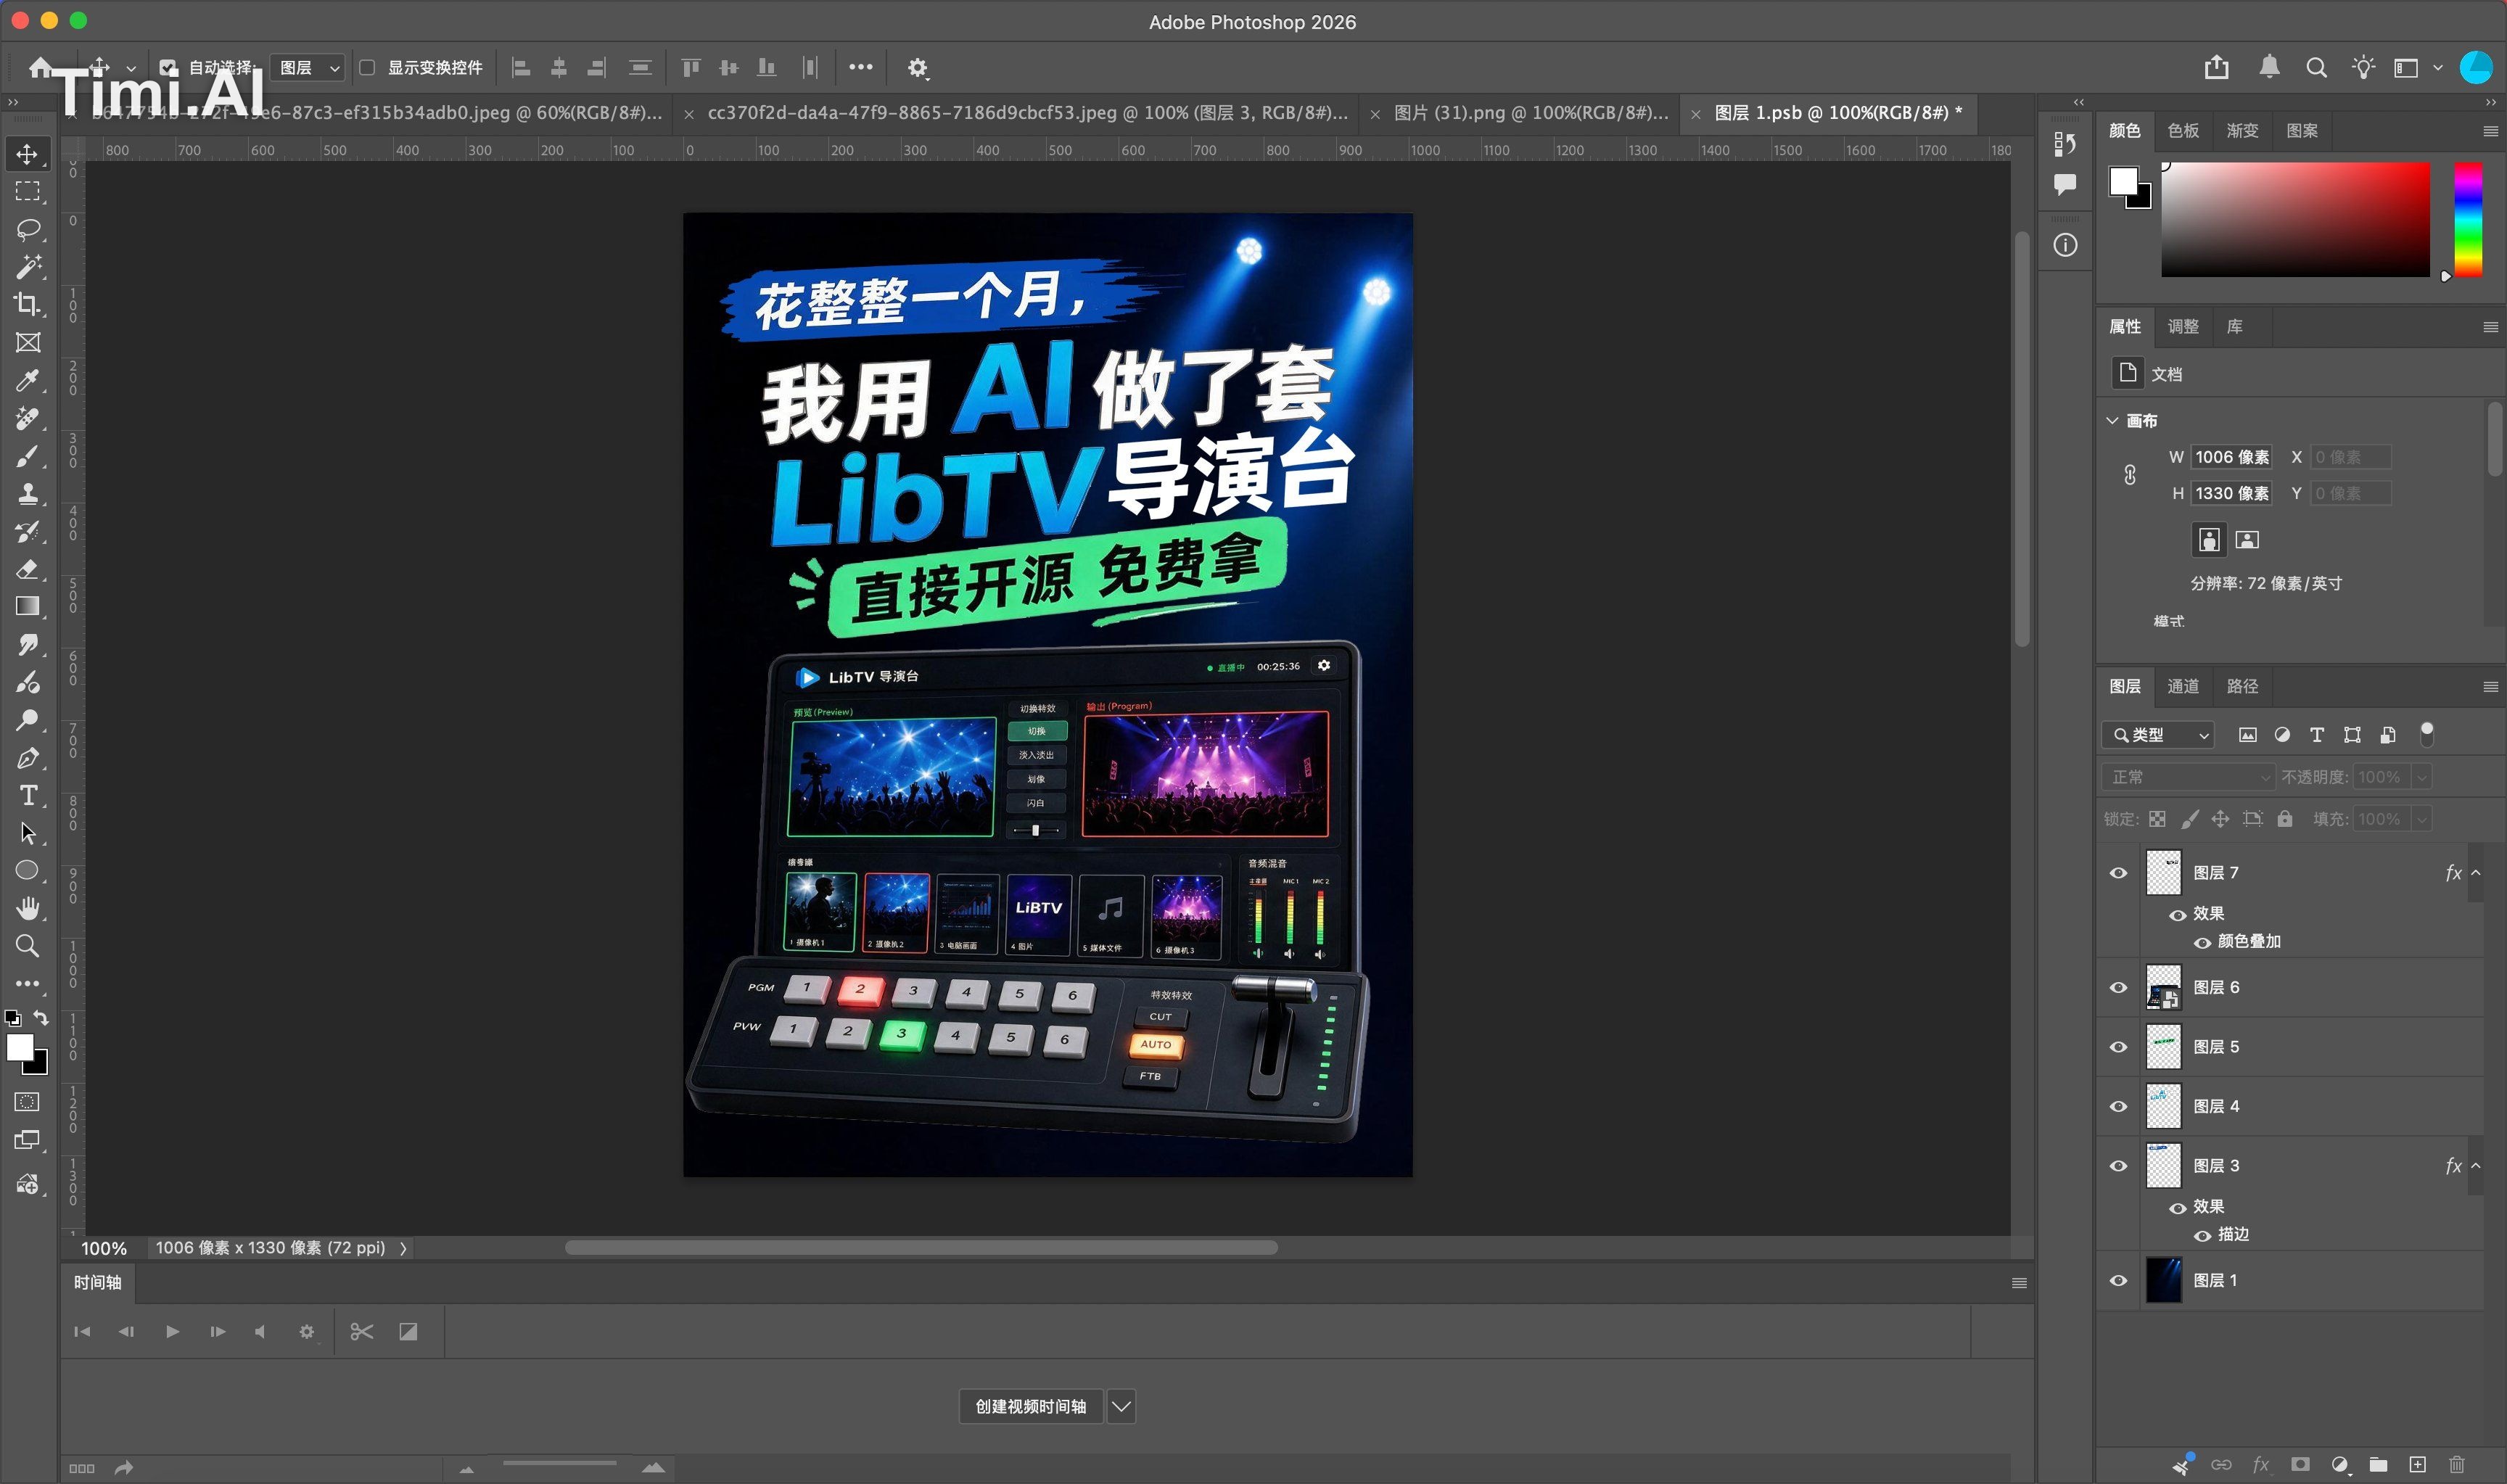Image resolution: width=2507 pixels, height=1484 pixels.
Task: Switch to the 调整 tab
Action: point(2183,327)
